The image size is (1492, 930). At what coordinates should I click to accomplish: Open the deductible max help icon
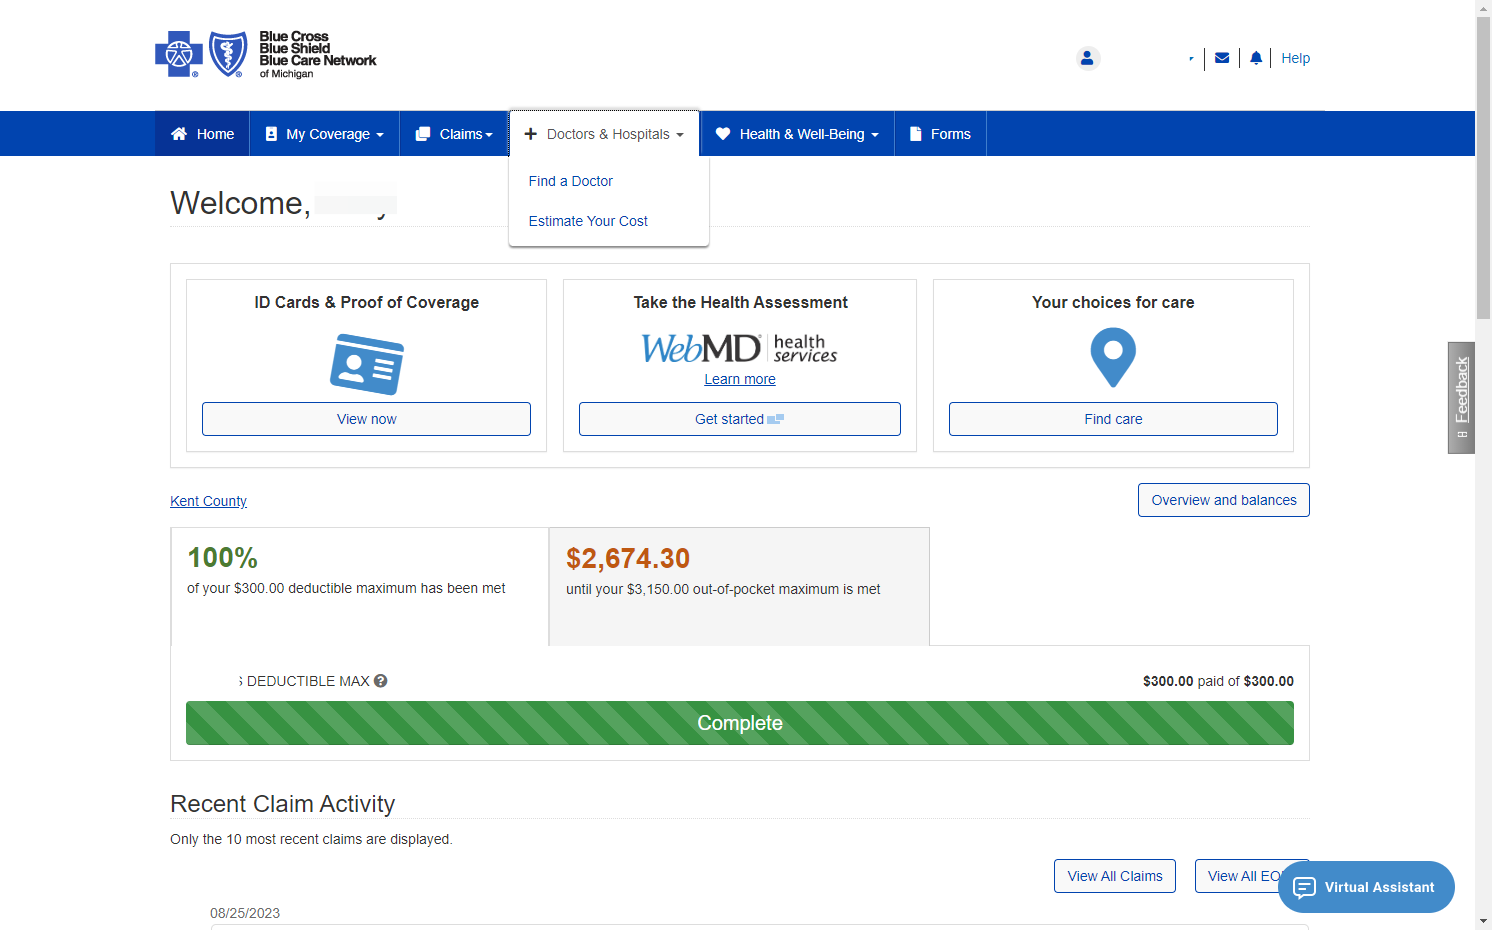click(381, 681)
